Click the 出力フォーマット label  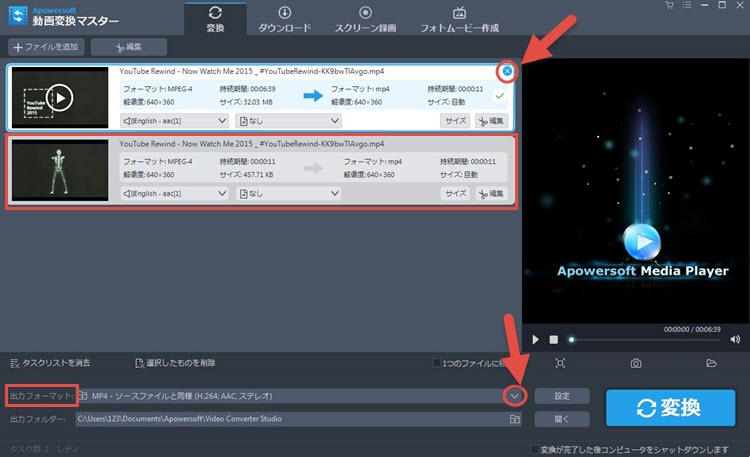pos(42,396)
